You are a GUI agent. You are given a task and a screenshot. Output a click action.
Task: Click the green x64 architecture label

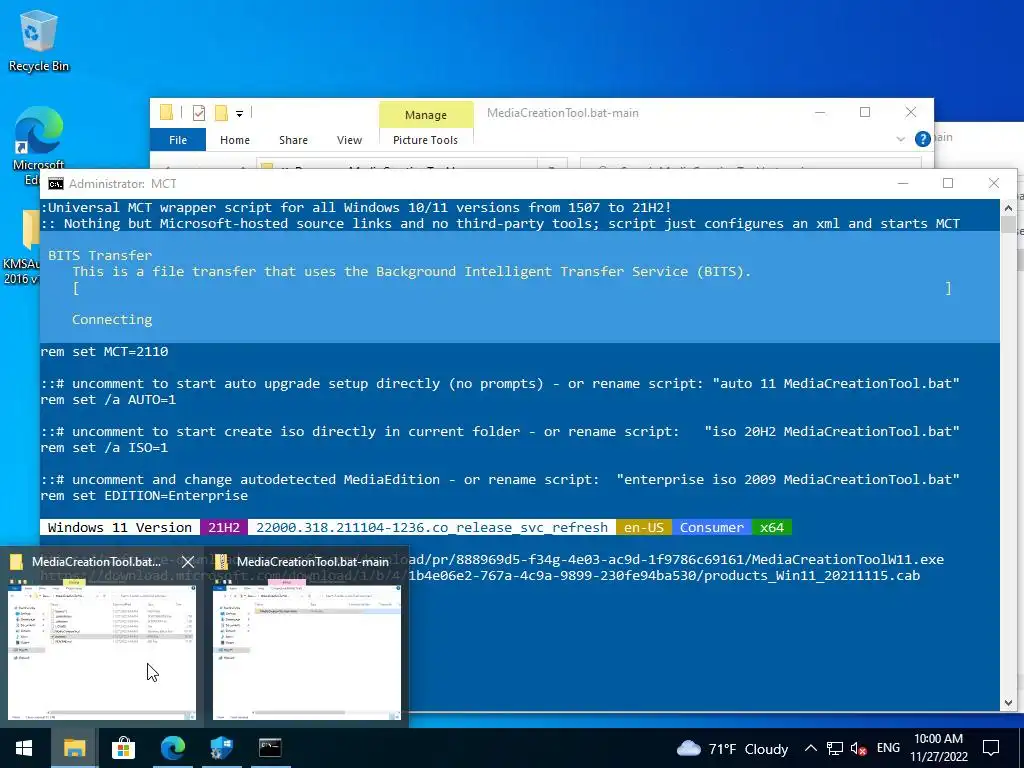click(x=772, y=527)
